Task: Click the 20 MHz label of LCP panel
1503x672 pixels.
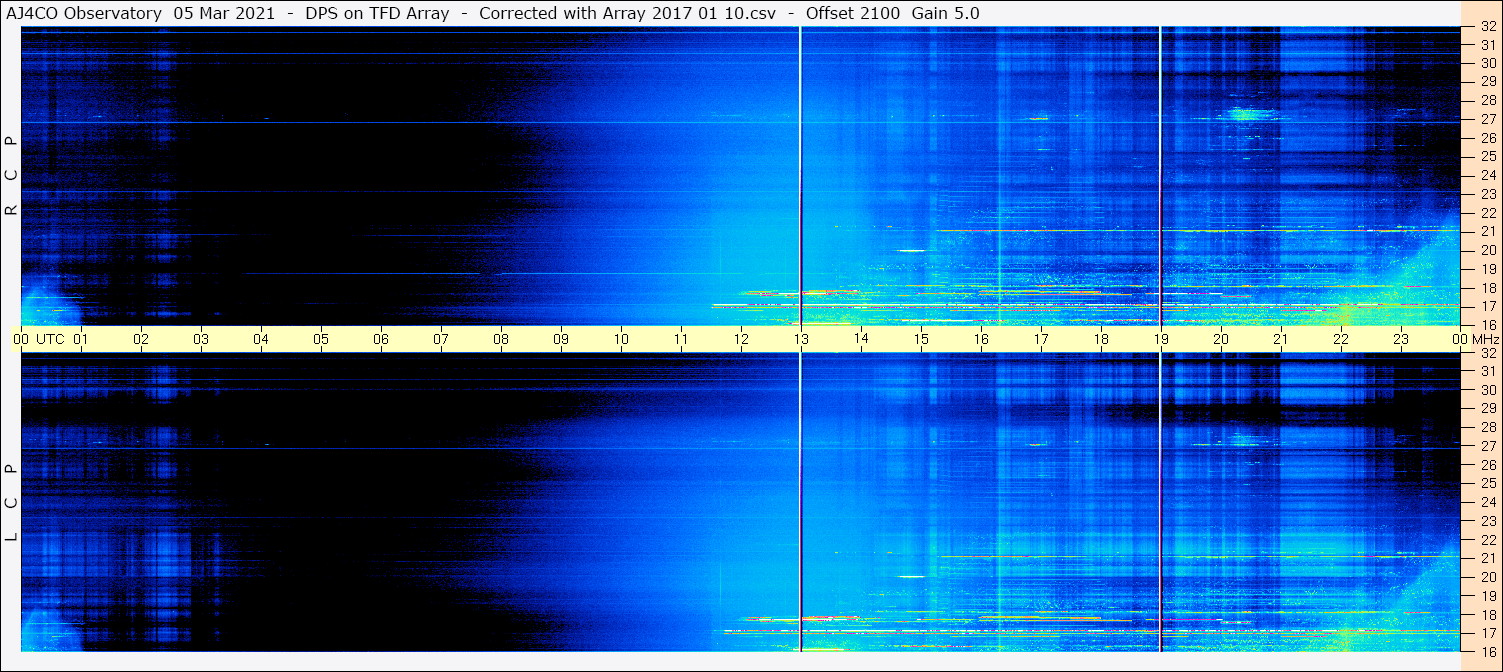Action: [1487, 577]
